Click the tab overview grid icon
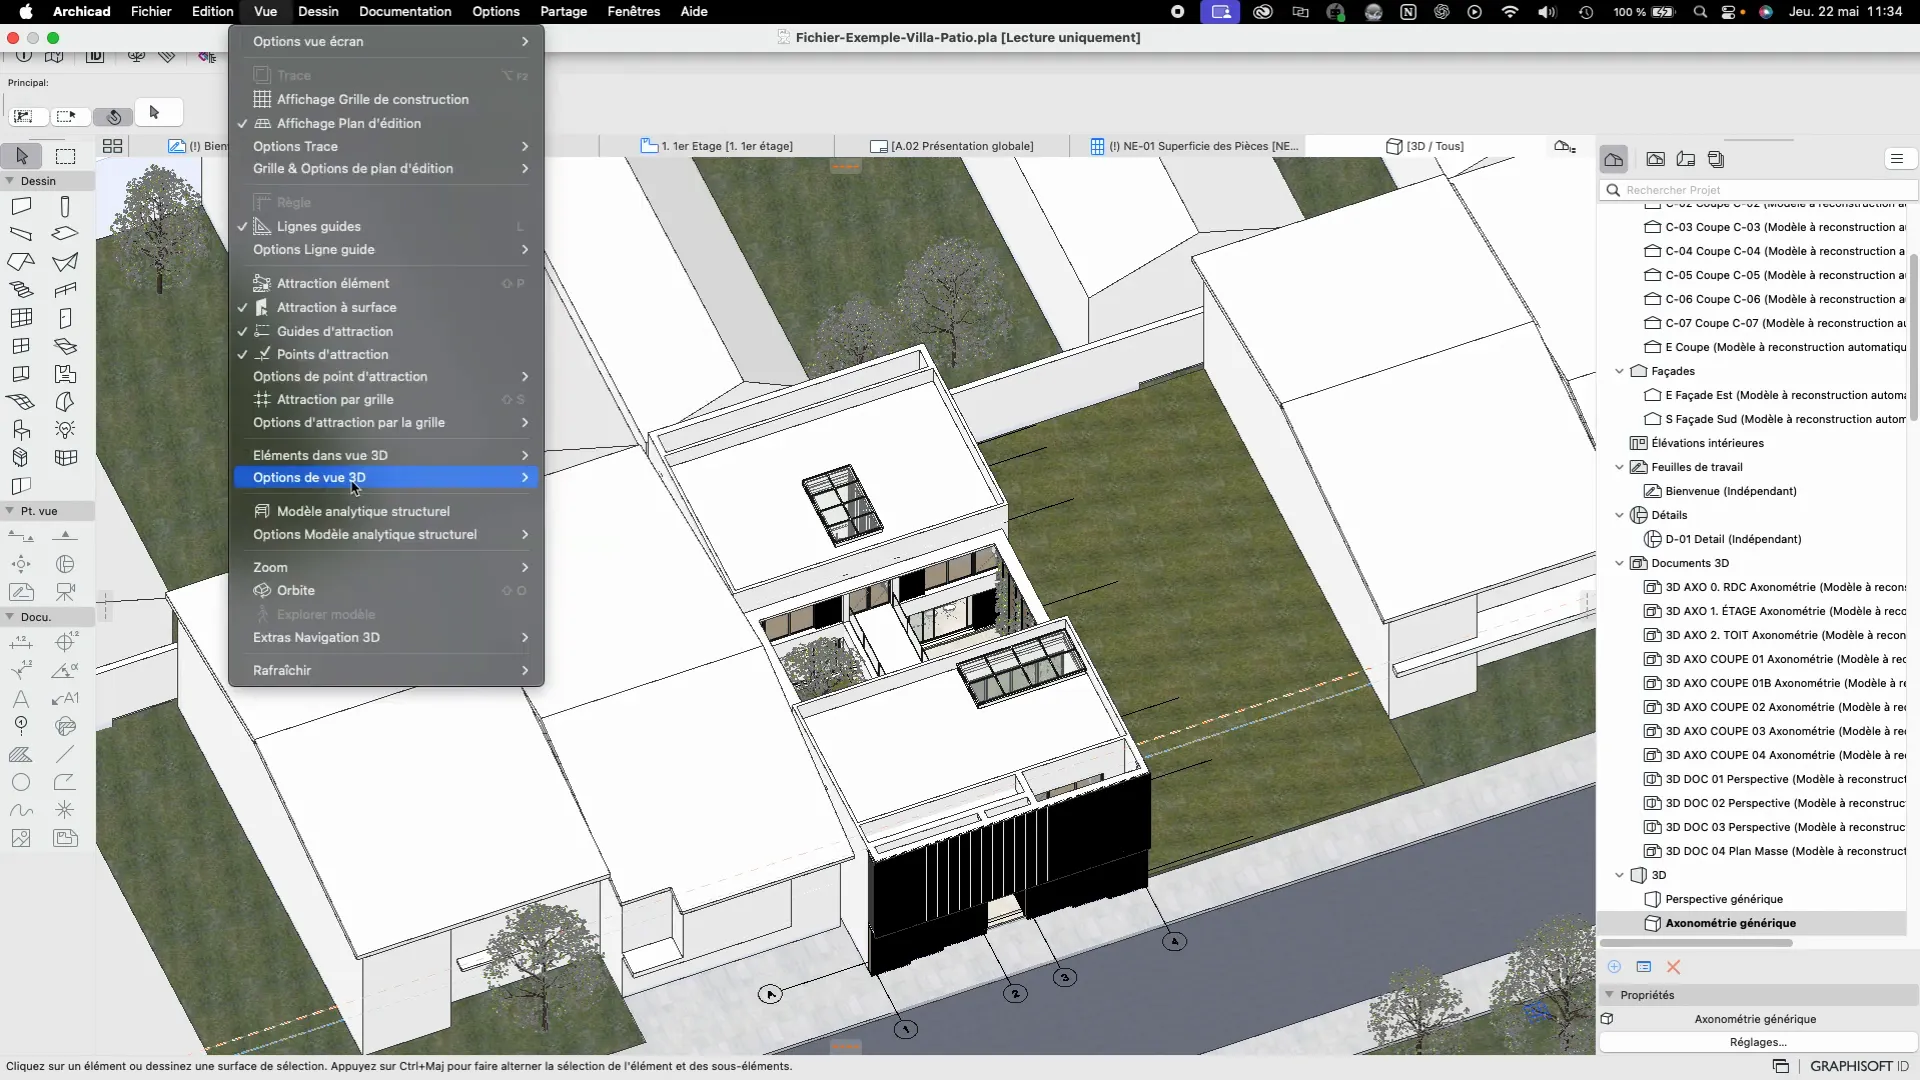The image size is (1920, 1080). coord(112,146)
